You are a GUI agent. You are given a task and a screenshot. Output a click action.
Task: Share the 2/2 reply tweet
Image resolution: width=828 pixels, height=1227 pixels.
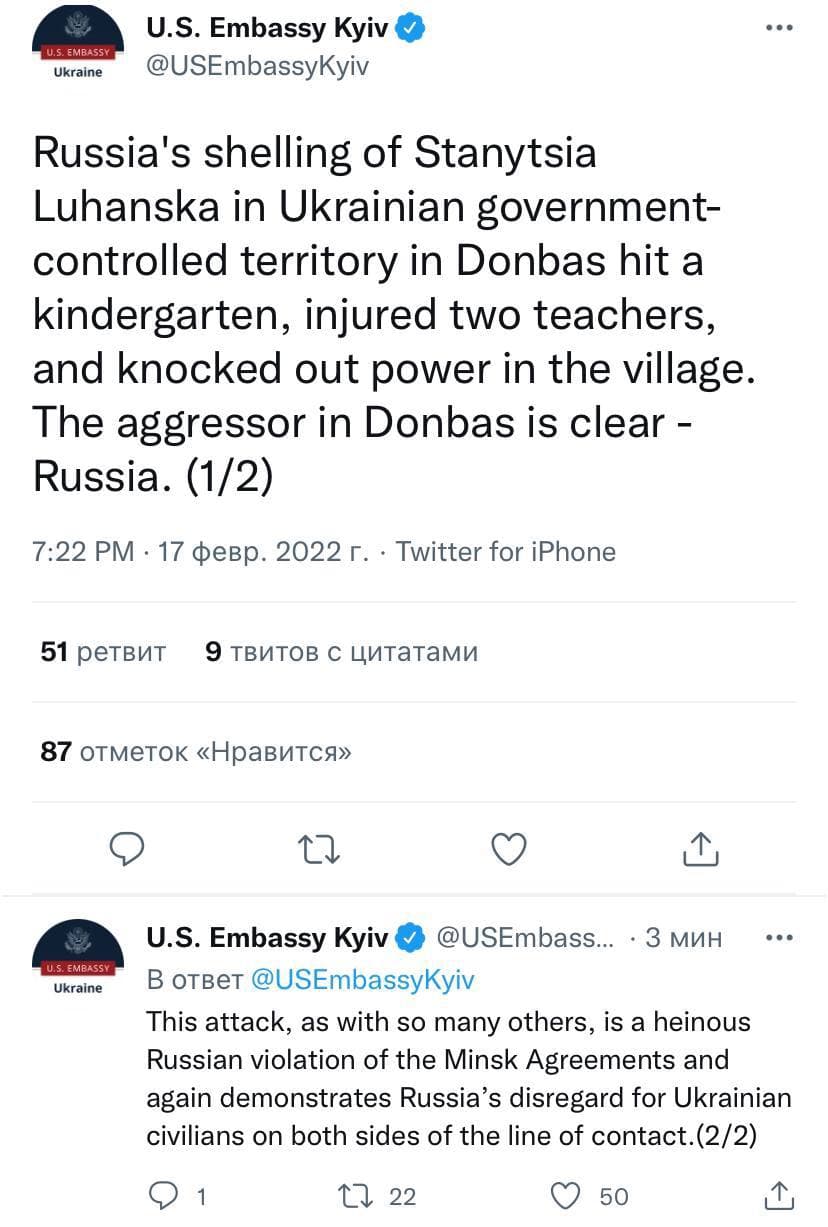pos(780,1195)
